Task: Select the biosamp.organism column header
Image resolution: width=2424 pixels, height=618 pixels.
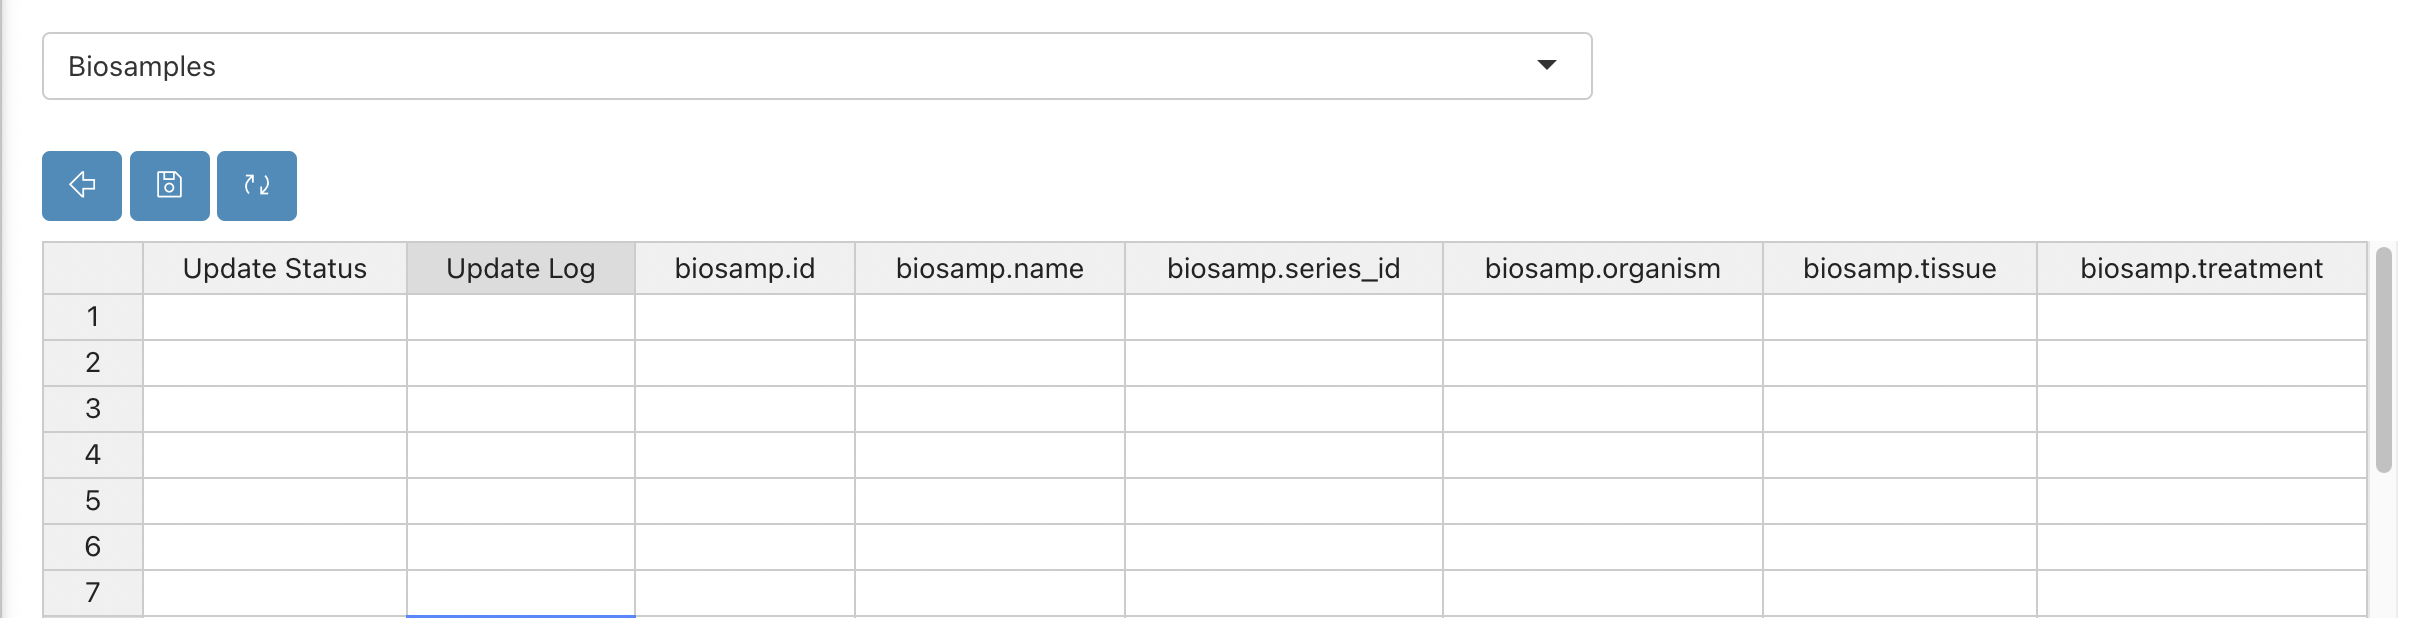Action: [1603, 268]
